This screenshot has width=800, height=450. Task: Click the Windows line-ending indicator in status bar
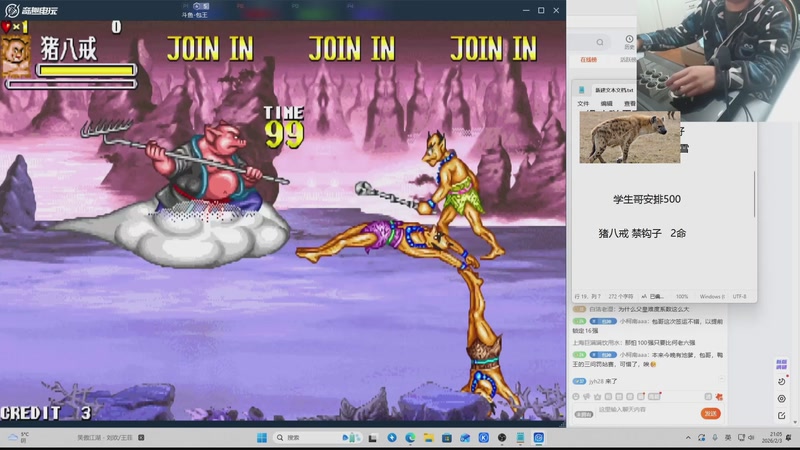point(712,296)
